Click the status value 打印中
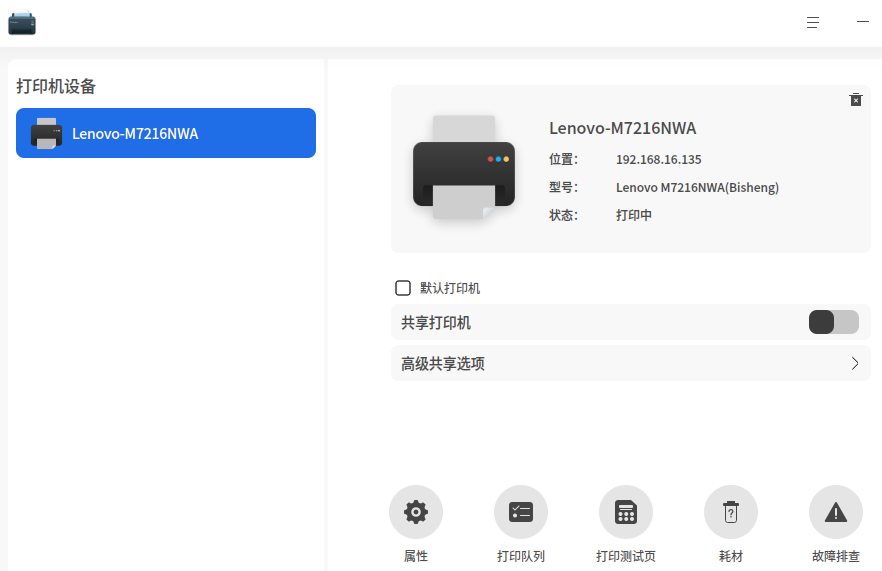 pyautogui.click(x=634, y=215)
